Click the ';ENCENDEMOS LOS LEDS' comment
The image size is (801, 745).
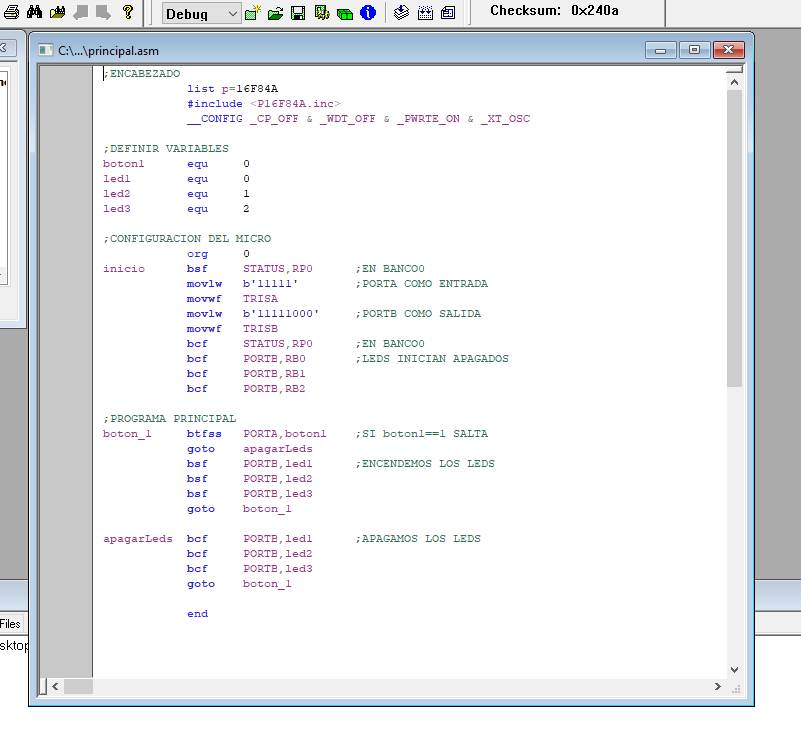[x=426, y=463]
